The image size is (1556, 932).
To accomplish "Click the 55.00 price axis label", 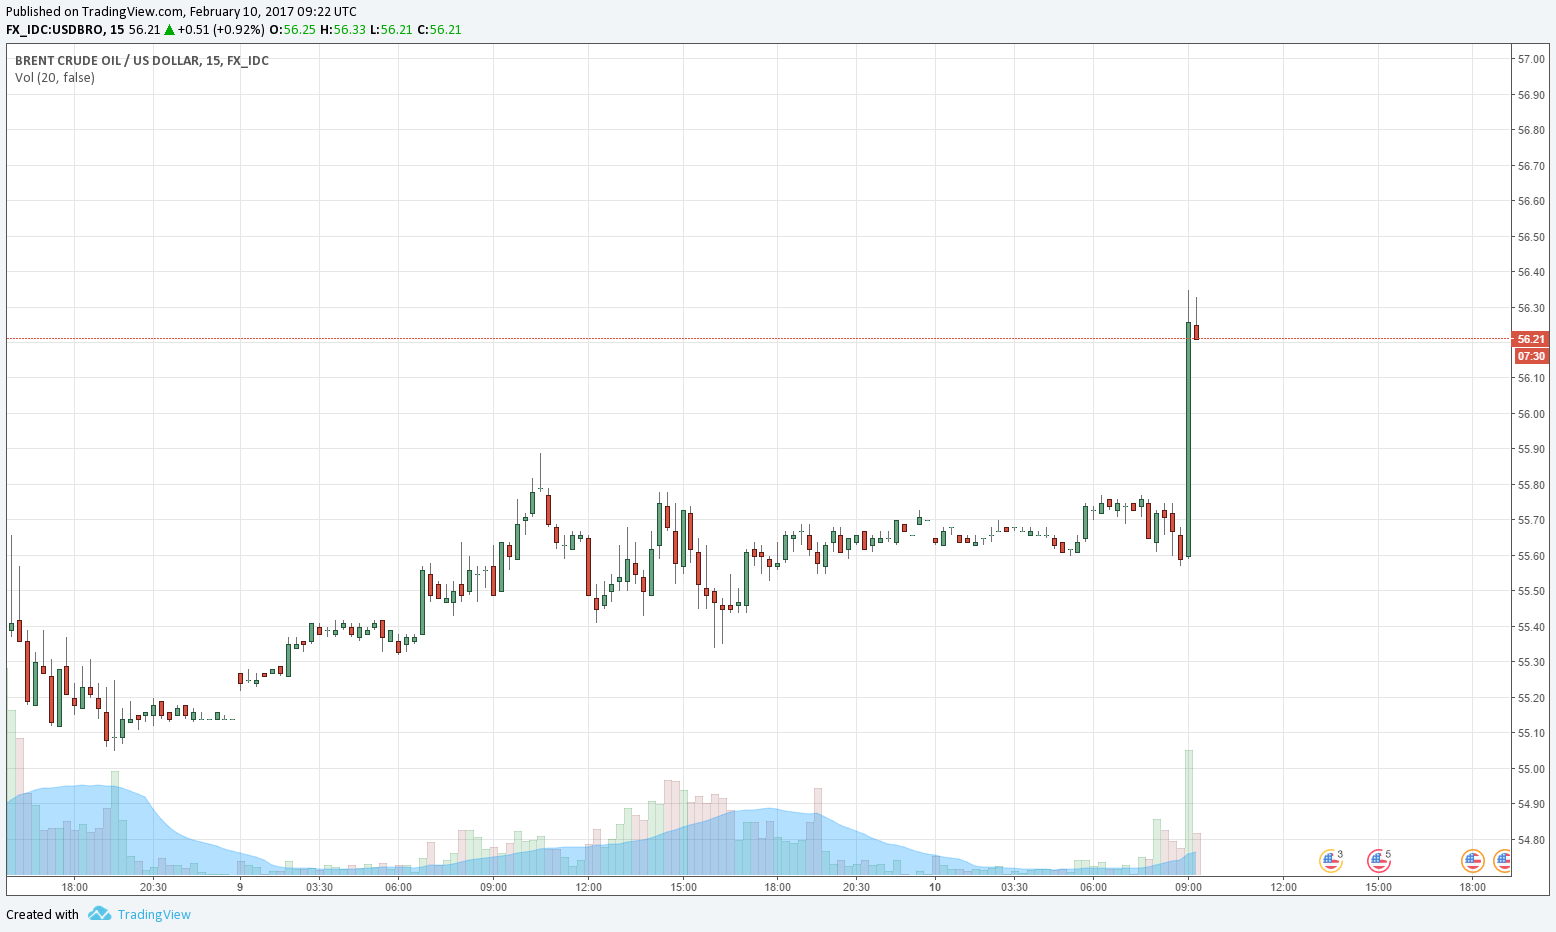I will 1531,769.
